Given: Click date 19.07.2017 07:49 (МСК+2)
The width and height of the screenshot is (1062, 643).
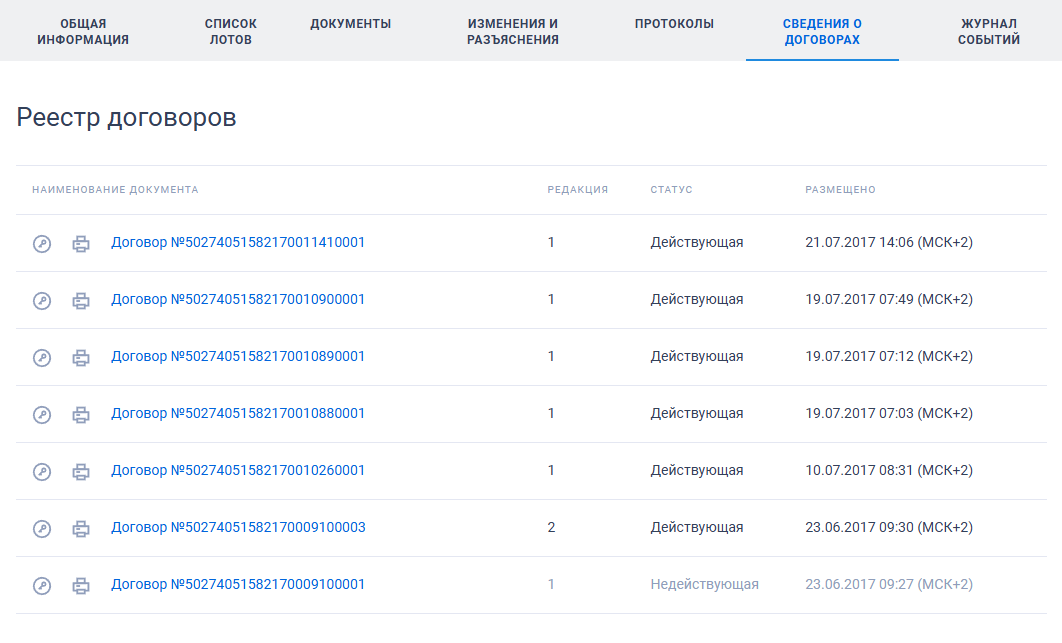Looking at the screenshot, I should [x=889, y=299].
